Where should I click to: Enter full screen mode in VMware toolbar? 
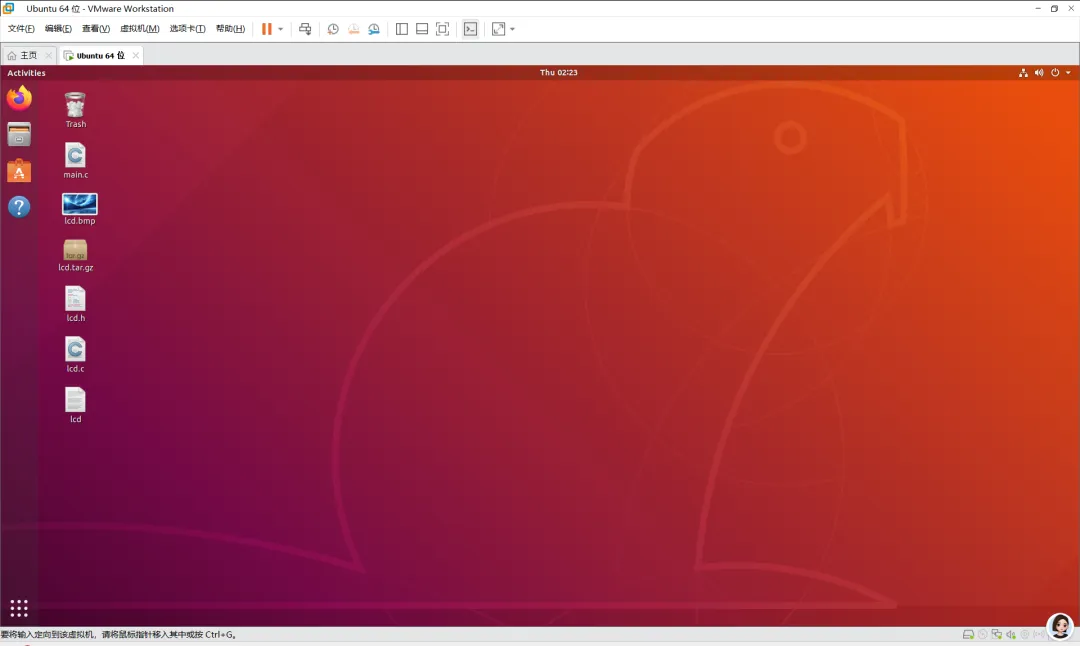point(443,29)
